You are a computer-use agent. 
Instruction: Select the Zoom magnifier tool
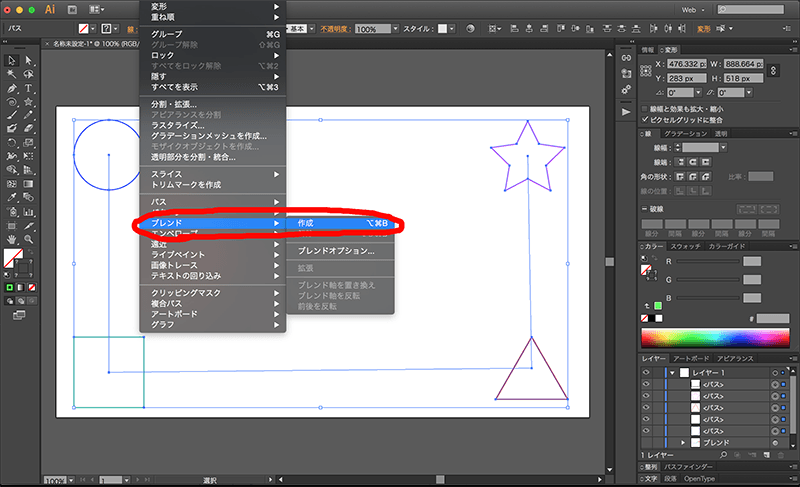[x=29, y=239]
